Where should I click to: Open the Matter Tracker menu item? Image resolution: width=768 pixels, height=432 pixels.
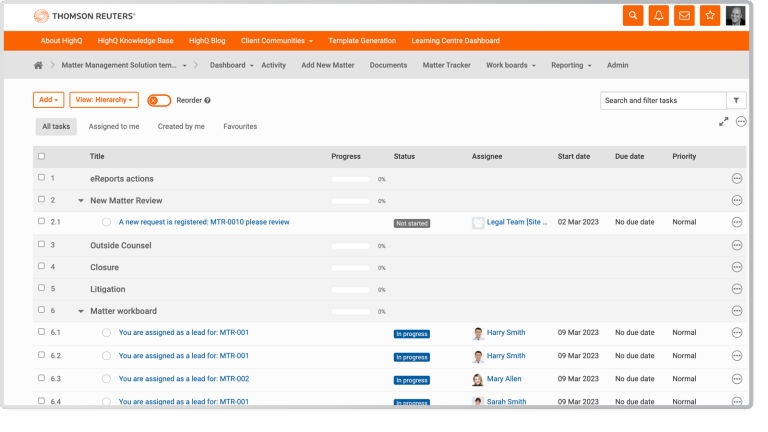(x=446, y=66)
